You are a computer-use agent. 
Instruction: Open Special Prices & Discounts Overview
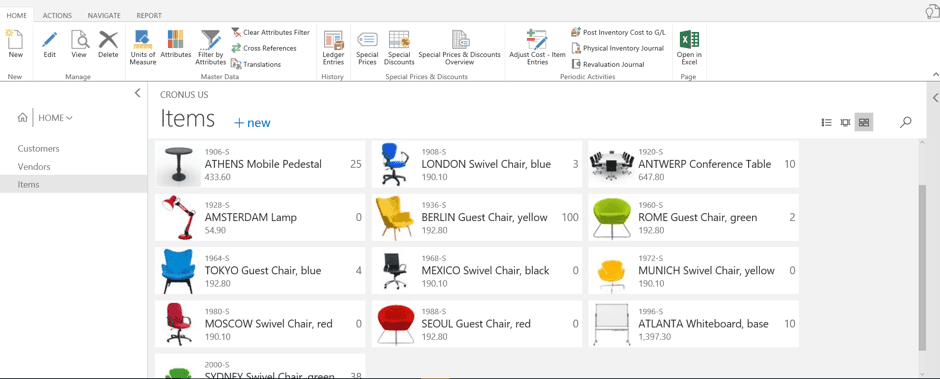click(460, 47)
